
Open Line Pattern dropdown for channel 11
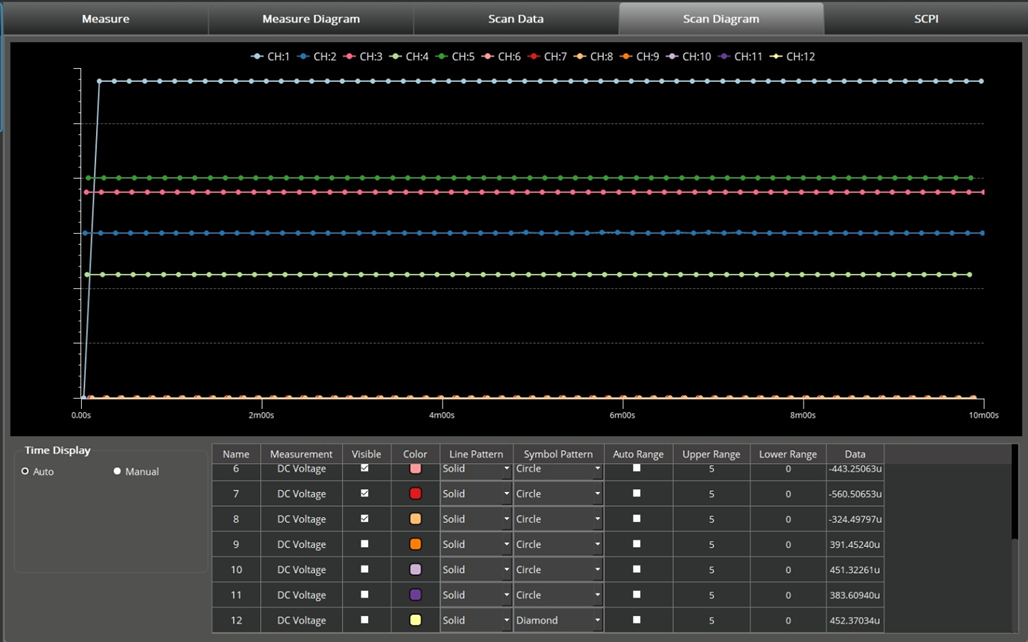[475, 595]
